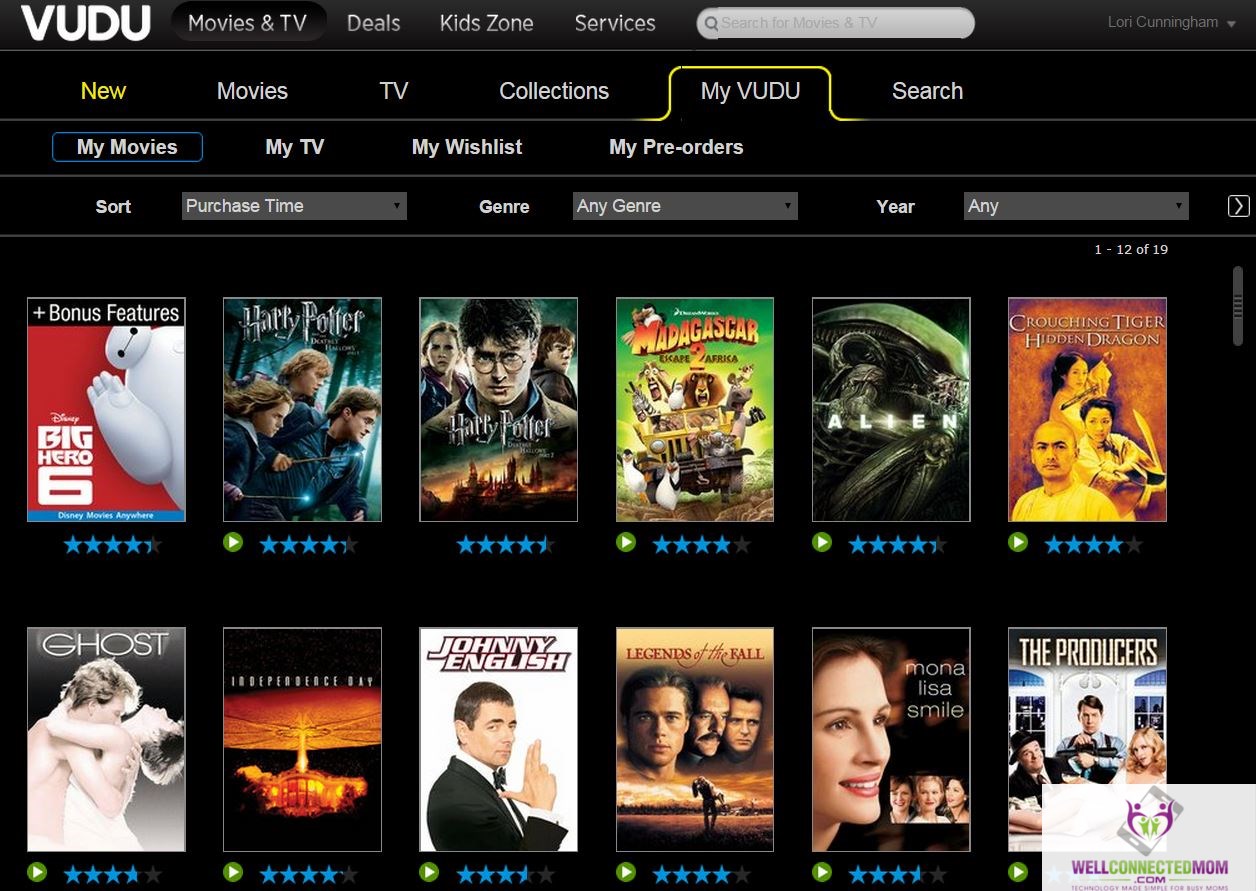Screen dimensions: 1256x891
Task: Click play icon under Madagascar Escape 2 Africa
Action: [x=626, y=542]
